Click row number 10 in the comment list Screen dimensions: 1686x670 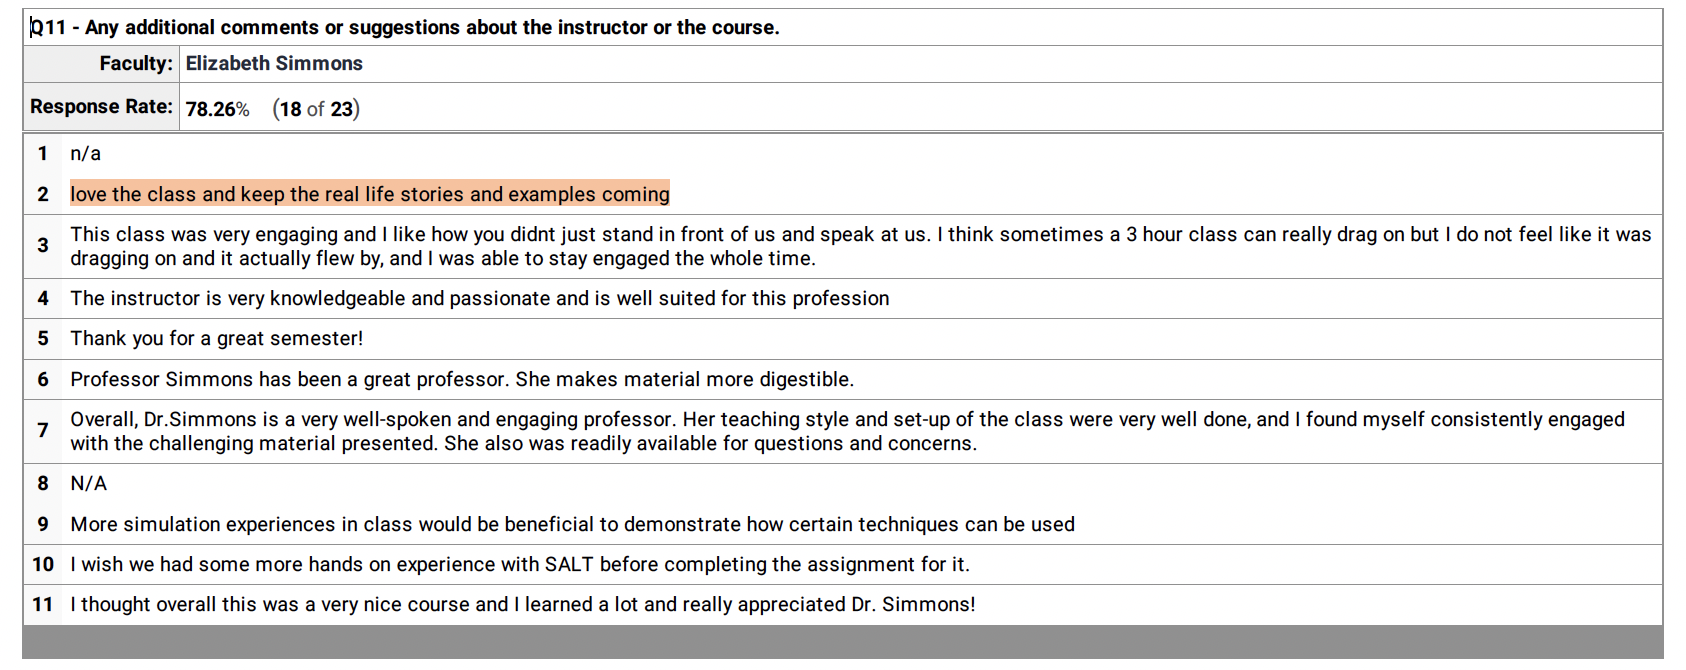point(43,565)
